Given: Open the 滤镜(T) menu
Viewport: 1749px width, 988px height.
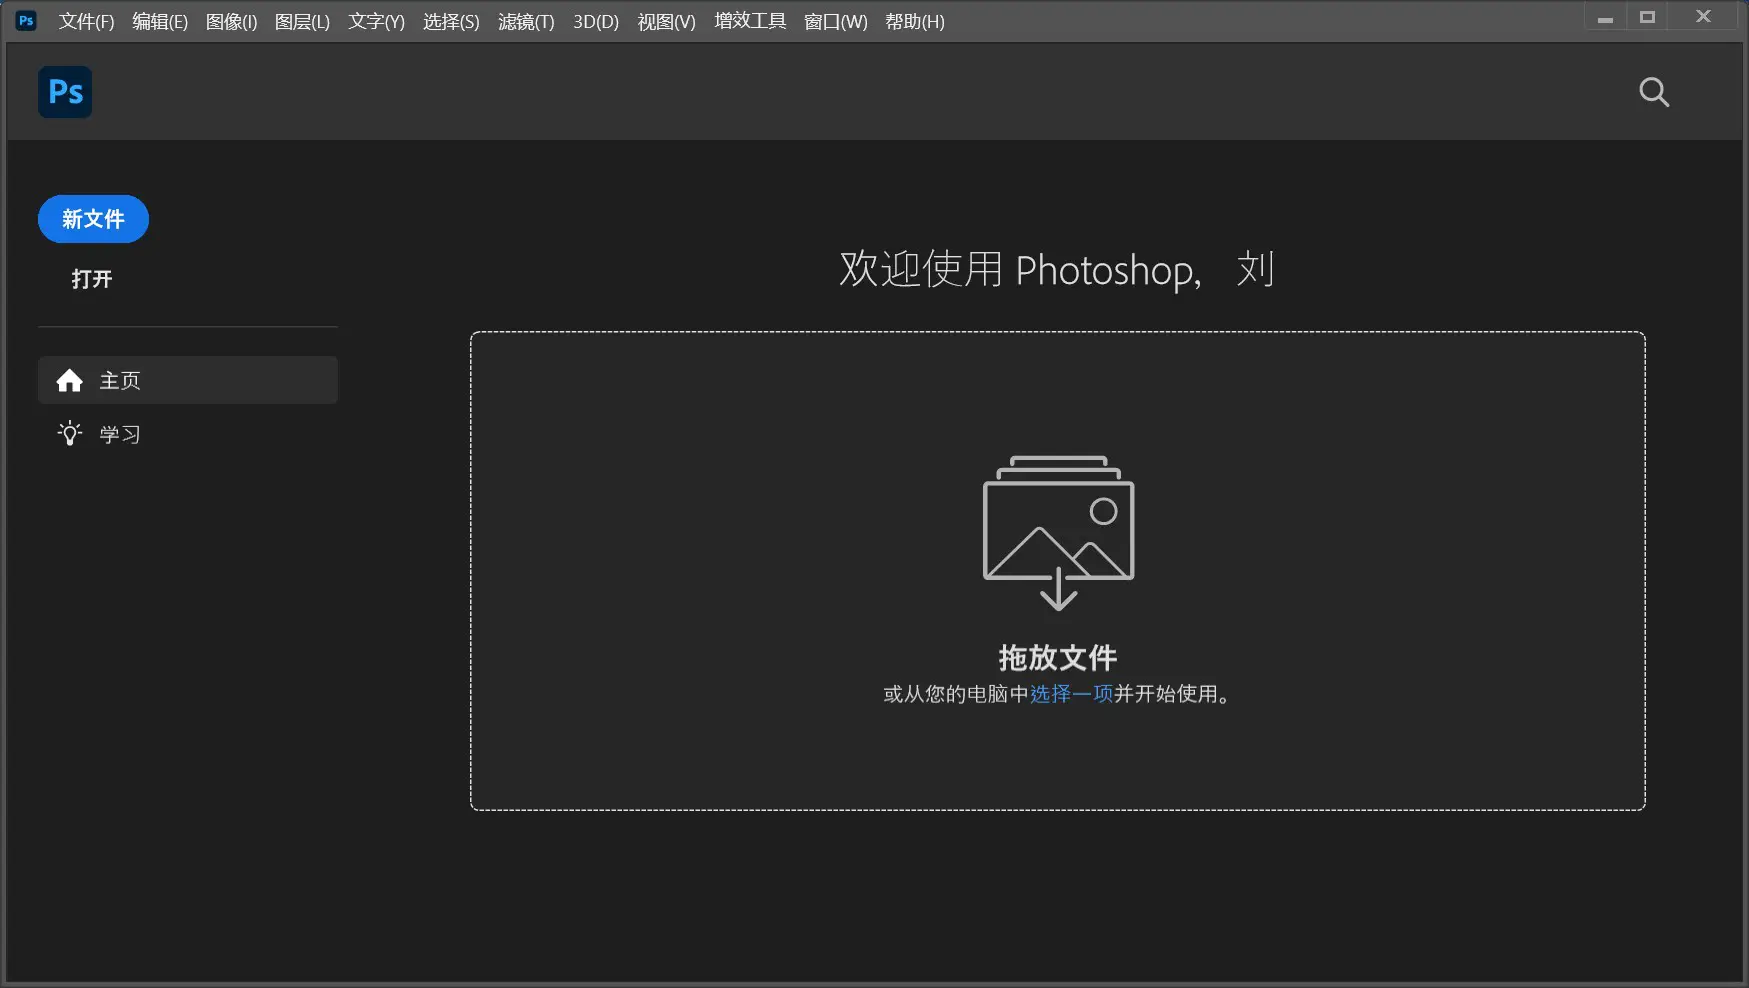Looking at the screenshot, I should 526,21.
